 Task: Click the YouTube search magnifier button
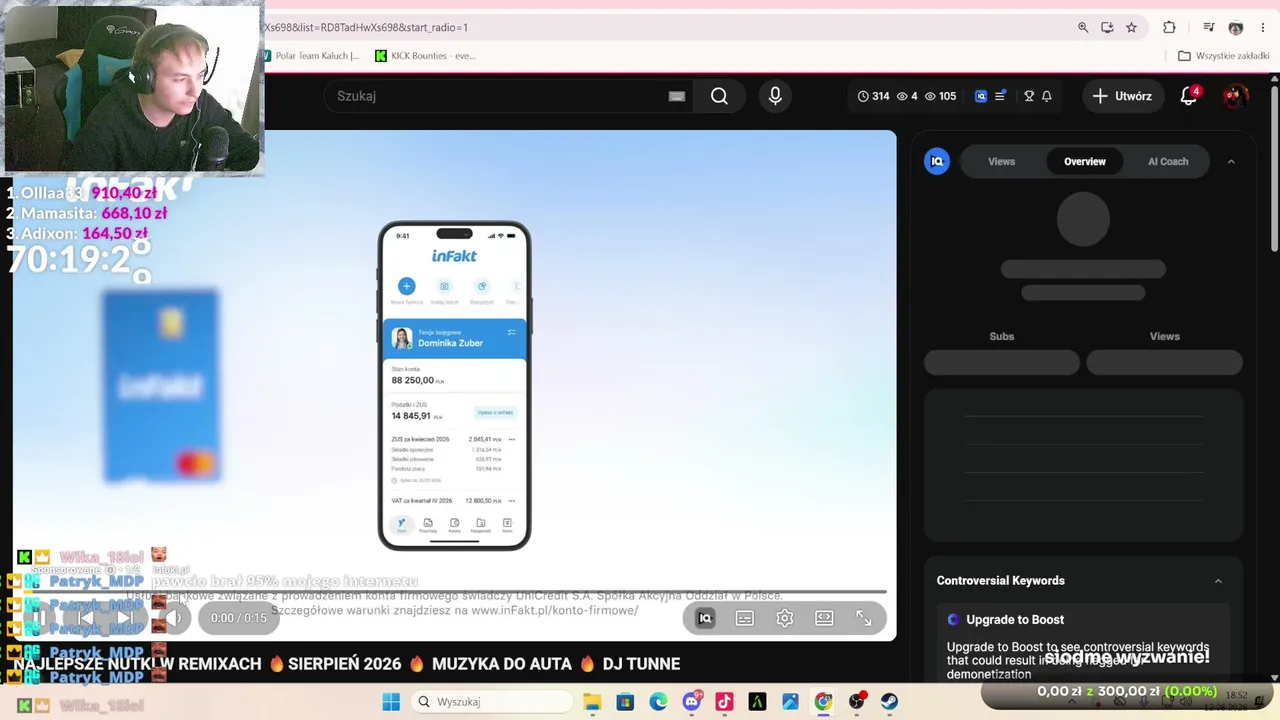pyautogui.click(x=719, y=96)
